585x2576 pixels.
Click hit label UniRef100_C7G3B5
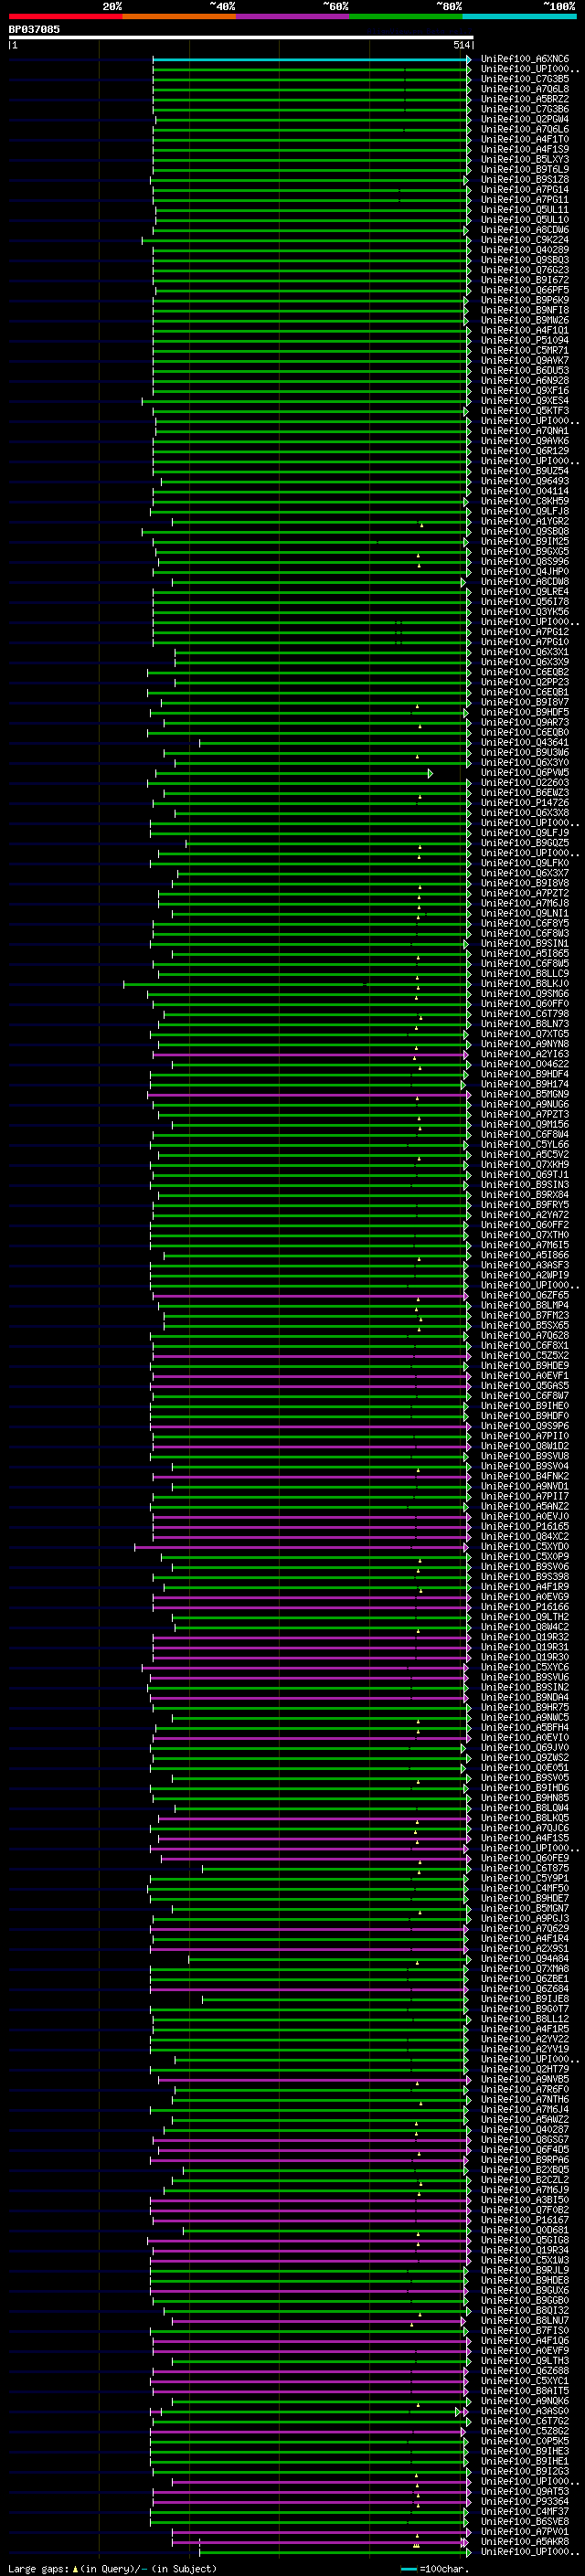524,79
